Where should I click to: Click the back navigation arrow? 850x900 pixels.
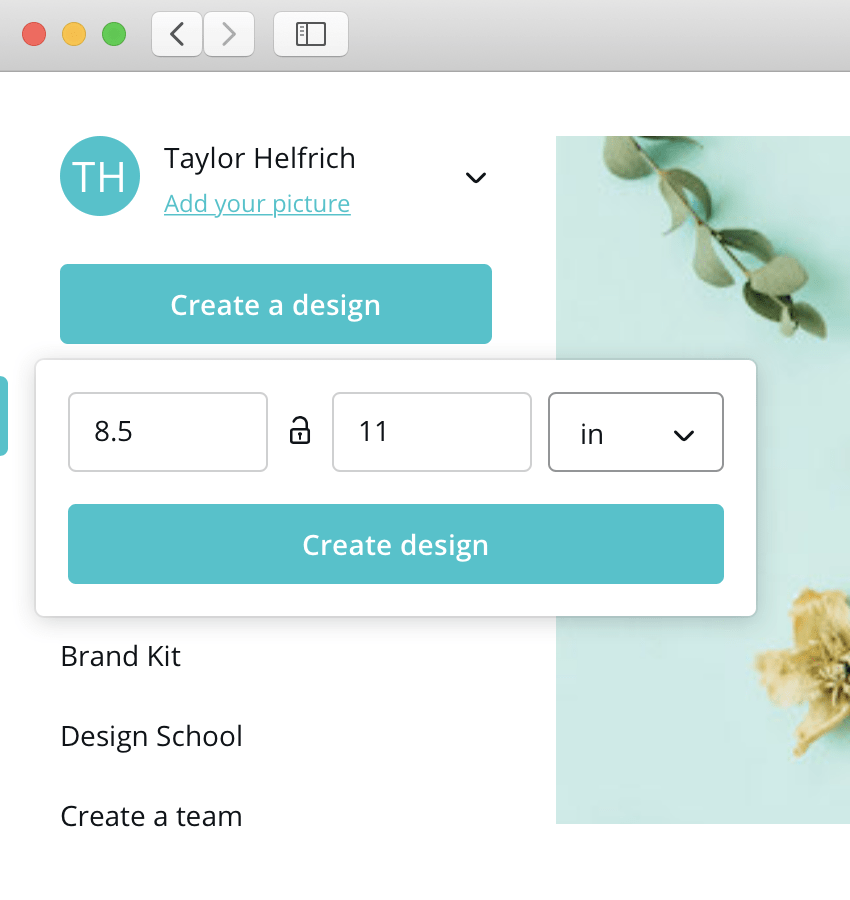tap(177, 33)
